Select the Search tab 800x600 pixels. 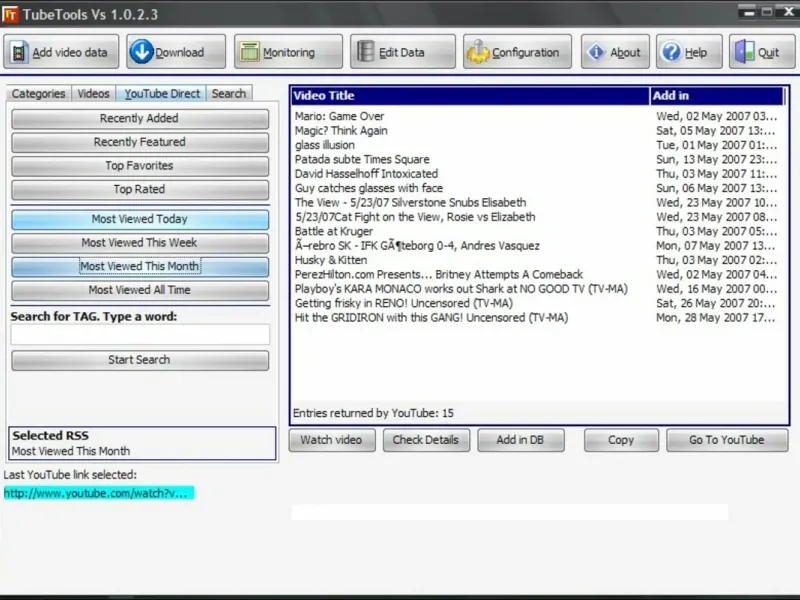[229, 93]
